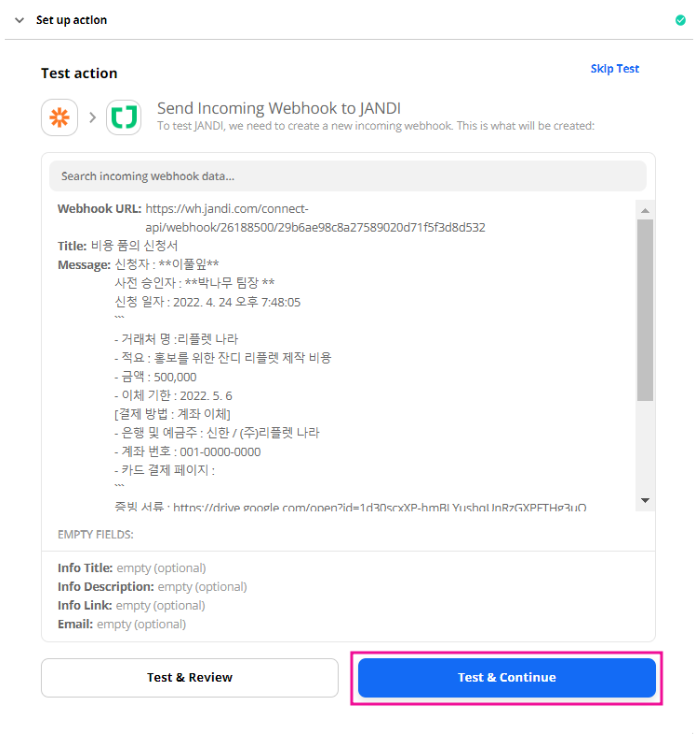
Task: Click the Skip Test link
Action: (614, 69)
